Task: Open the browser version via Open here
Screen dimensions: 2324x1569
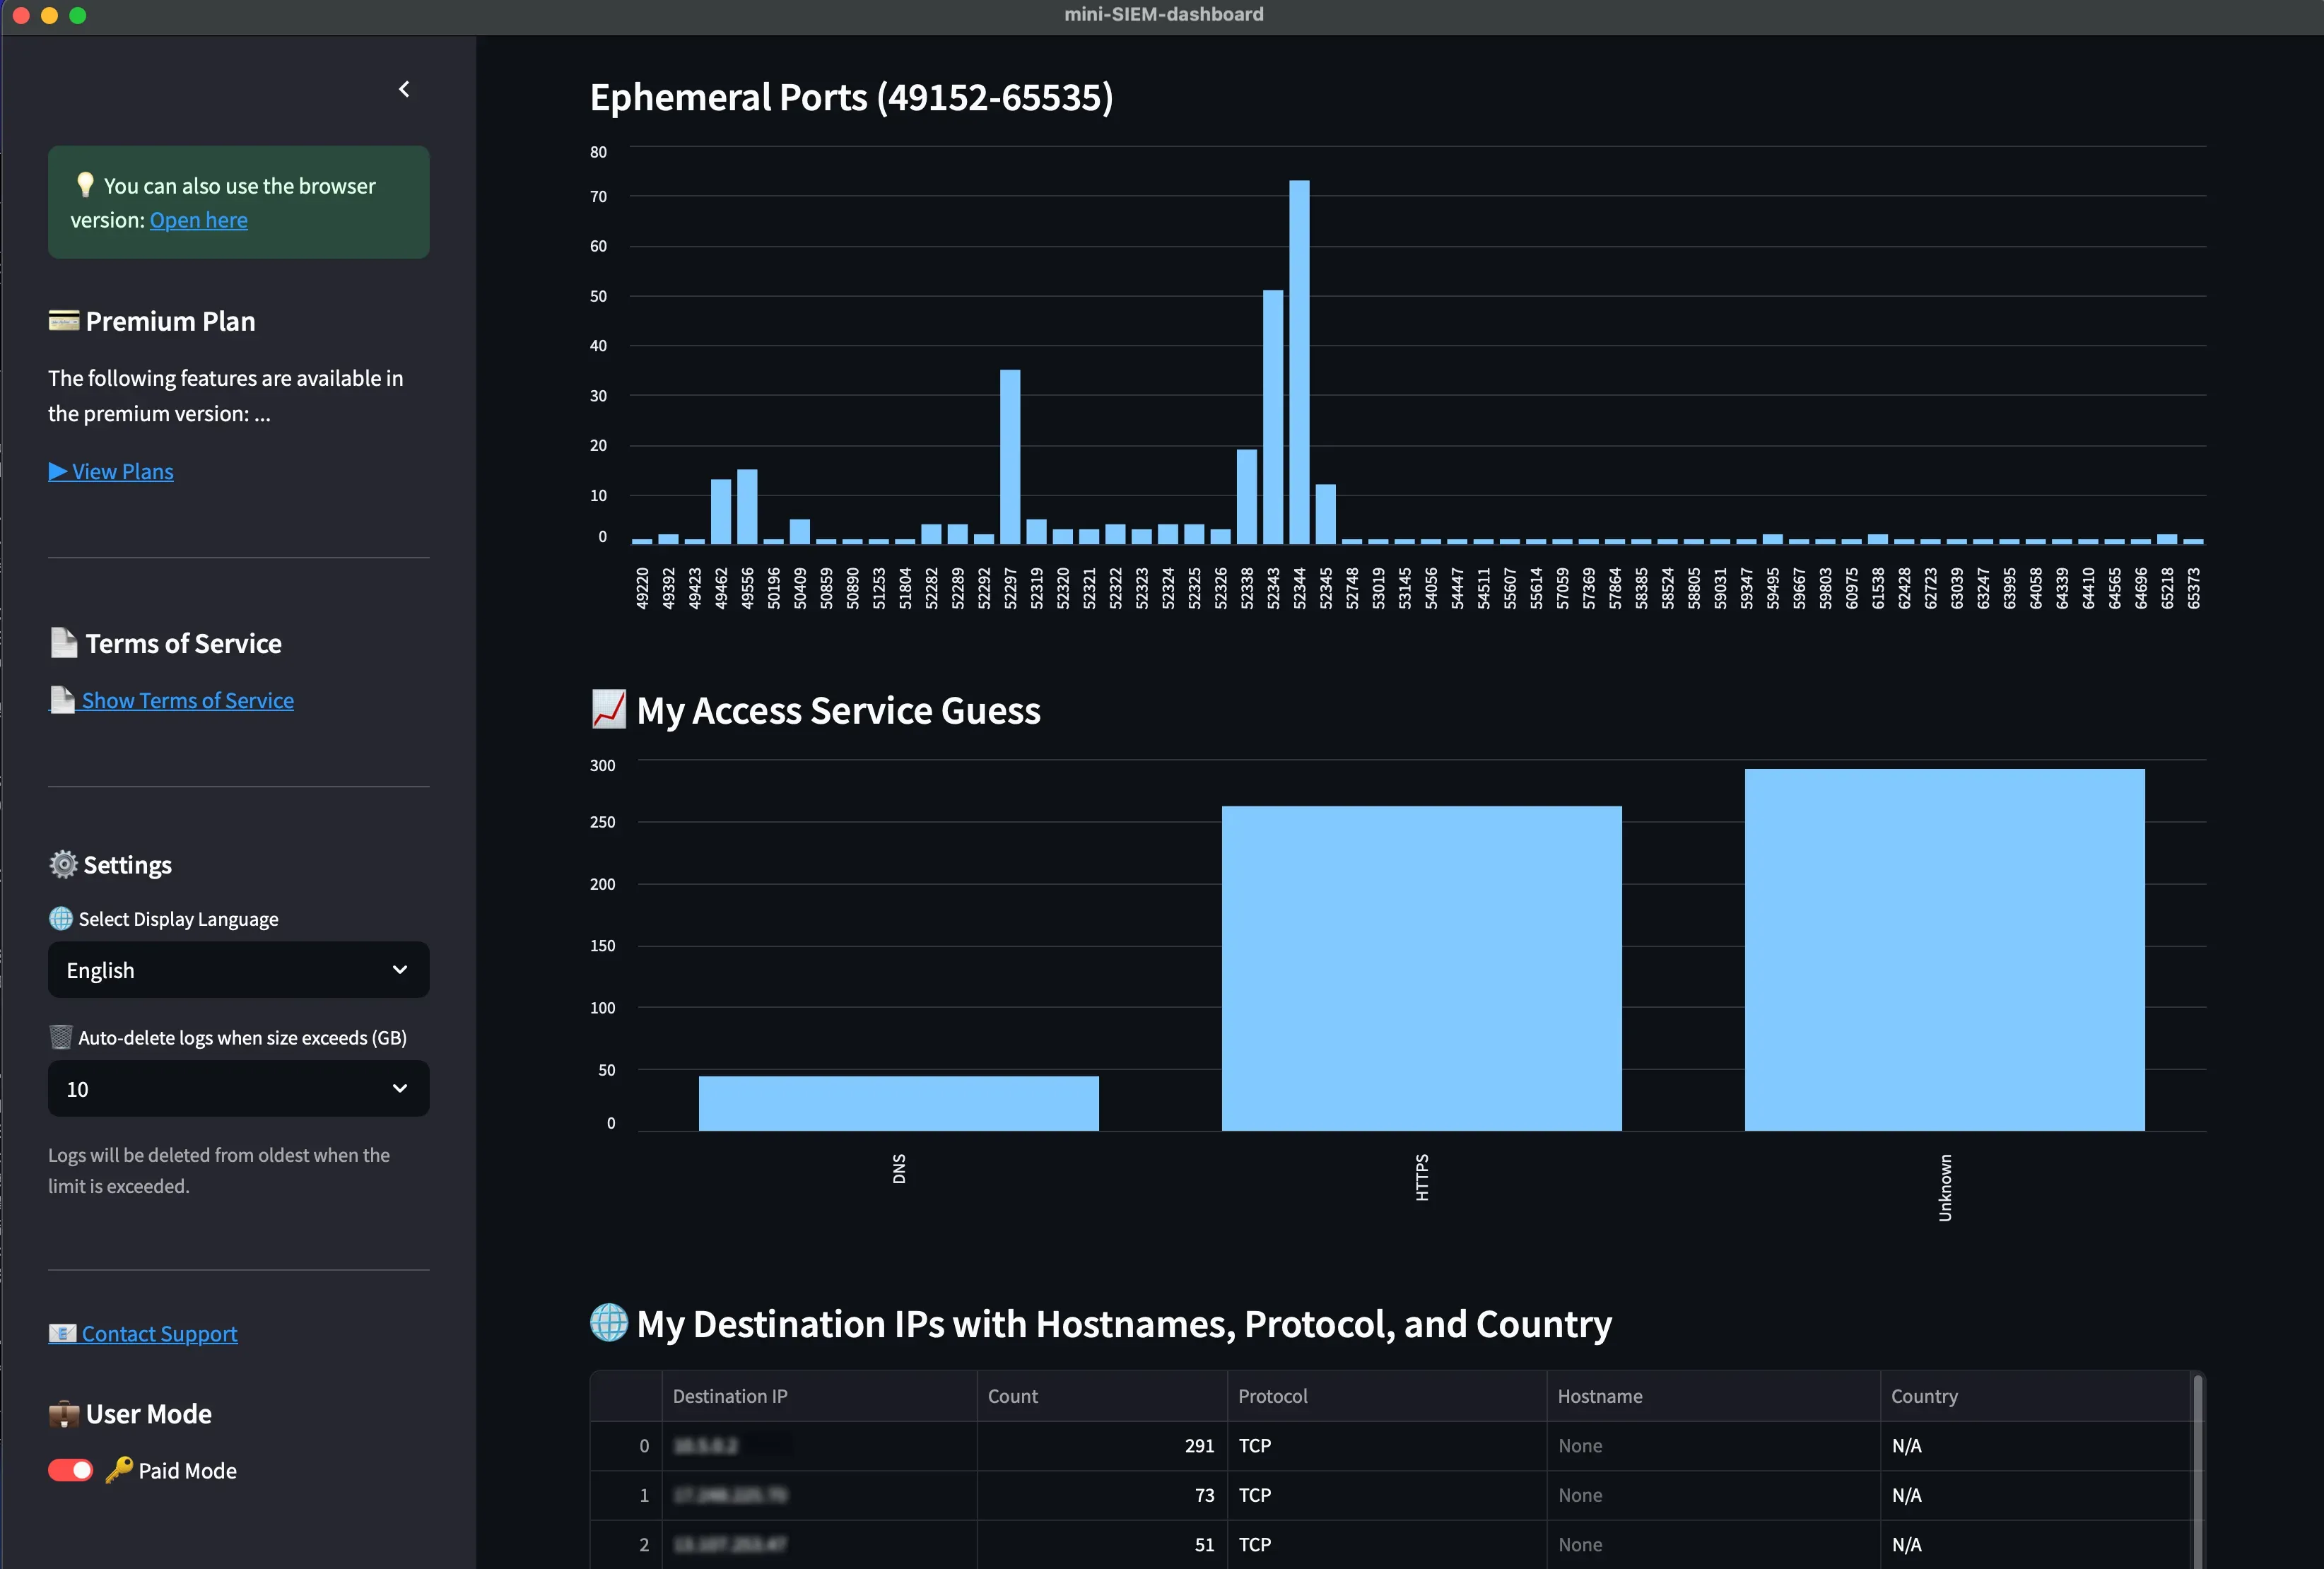Action: (x=198, y=220)
